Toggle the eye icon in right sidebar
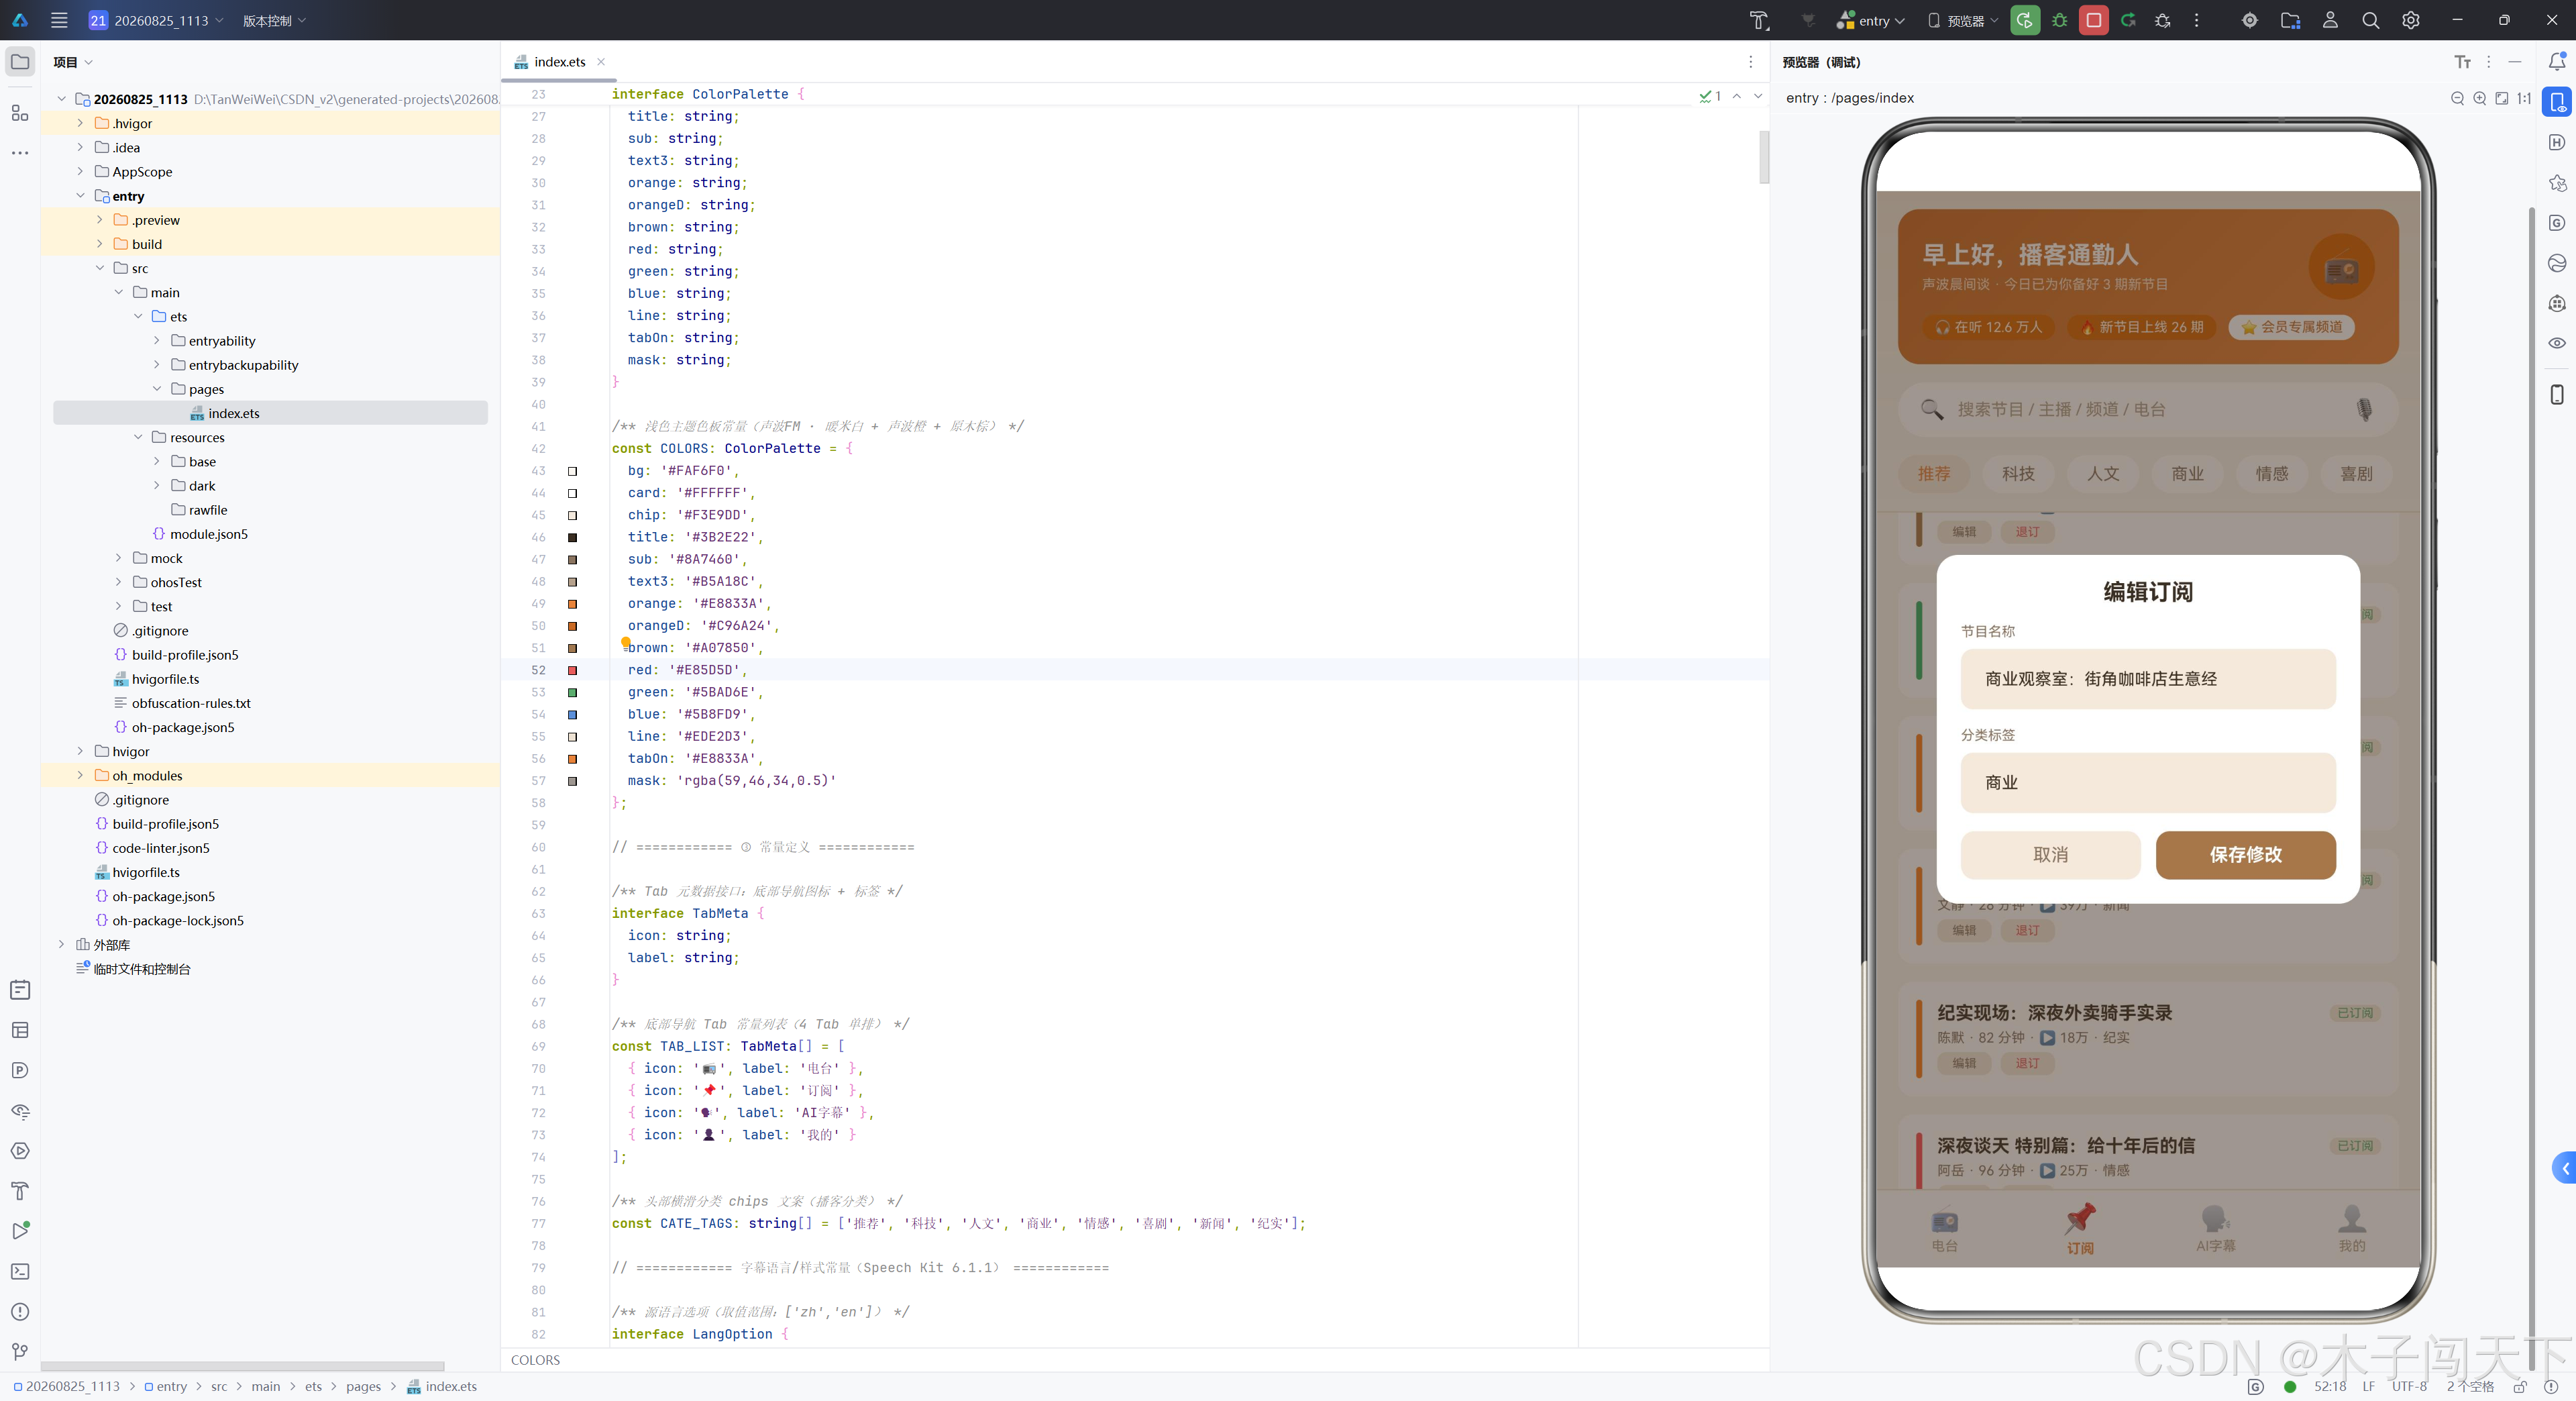2576x1401 pixels. click(2556, 343)
